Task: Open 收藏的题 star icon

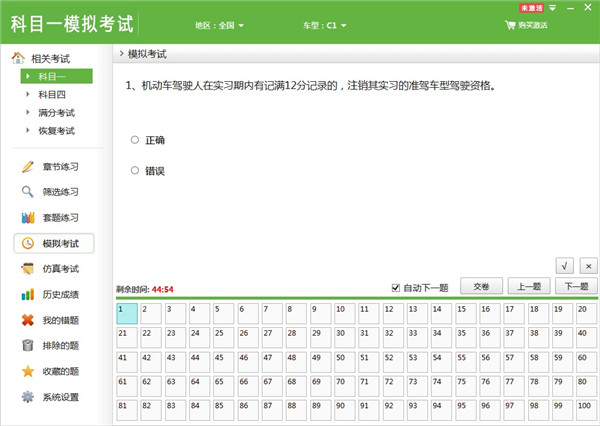Action: coord(28,372)
